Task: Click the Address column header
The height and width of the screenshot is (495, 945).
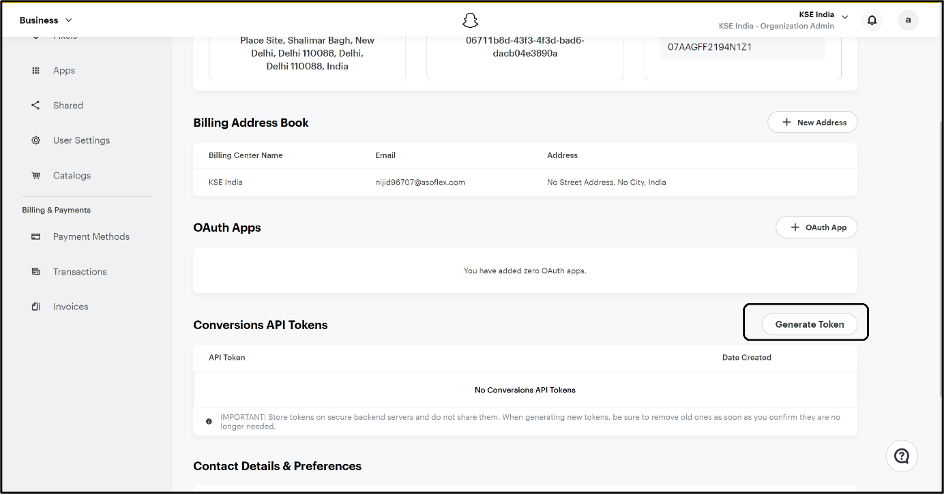Action: click(x=562, y=156)
